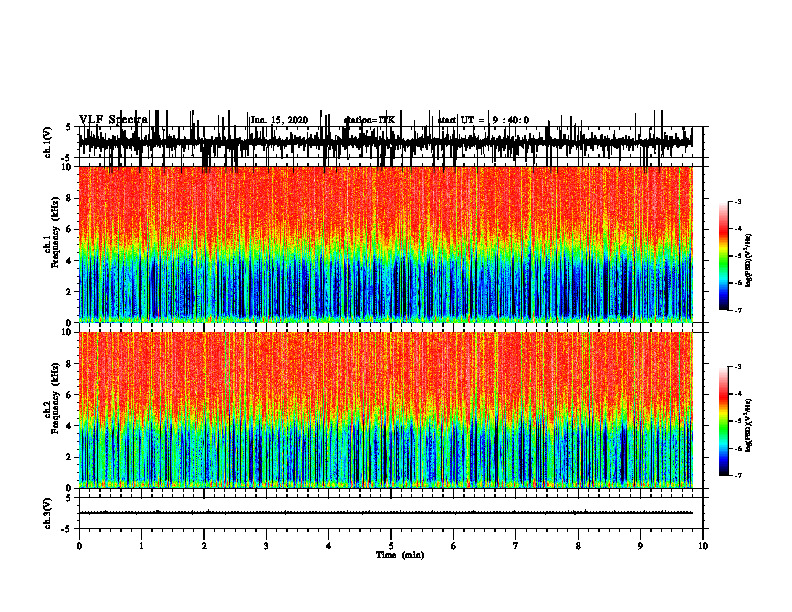Select the 'Jan. 15, 2020' date text
792x612 pixels.
[279, 120]
